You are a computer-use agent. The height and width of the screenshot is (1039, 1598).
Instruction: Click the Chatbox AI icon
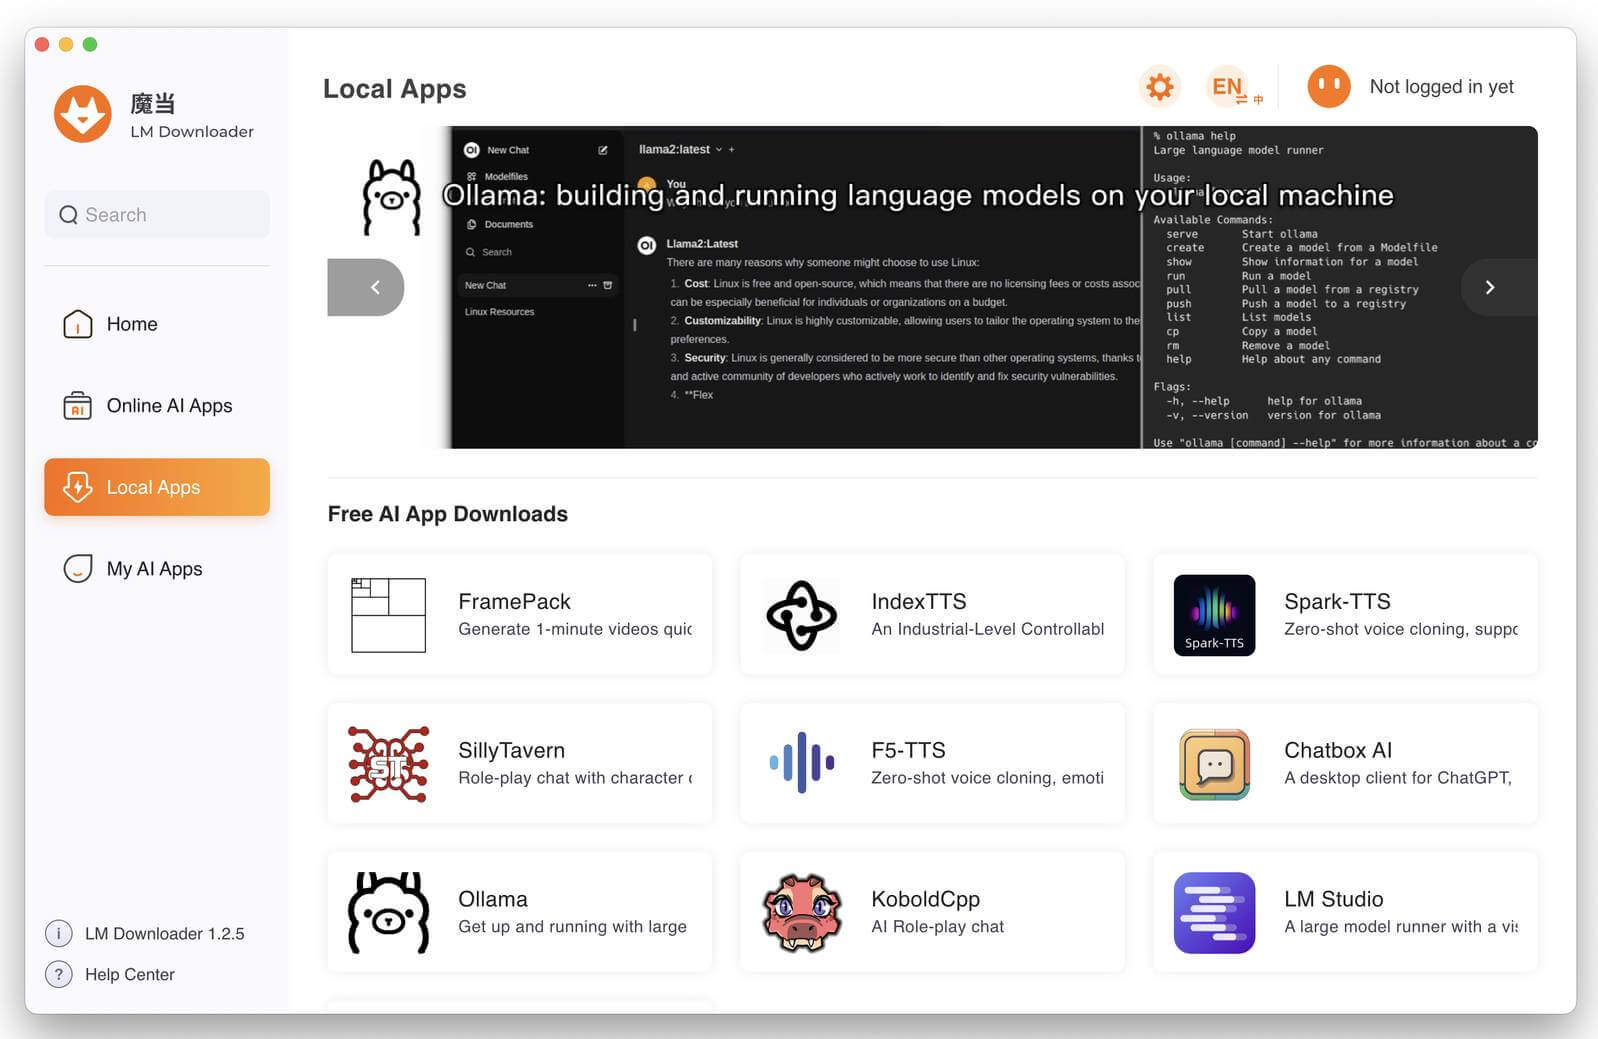(1214, 764)
